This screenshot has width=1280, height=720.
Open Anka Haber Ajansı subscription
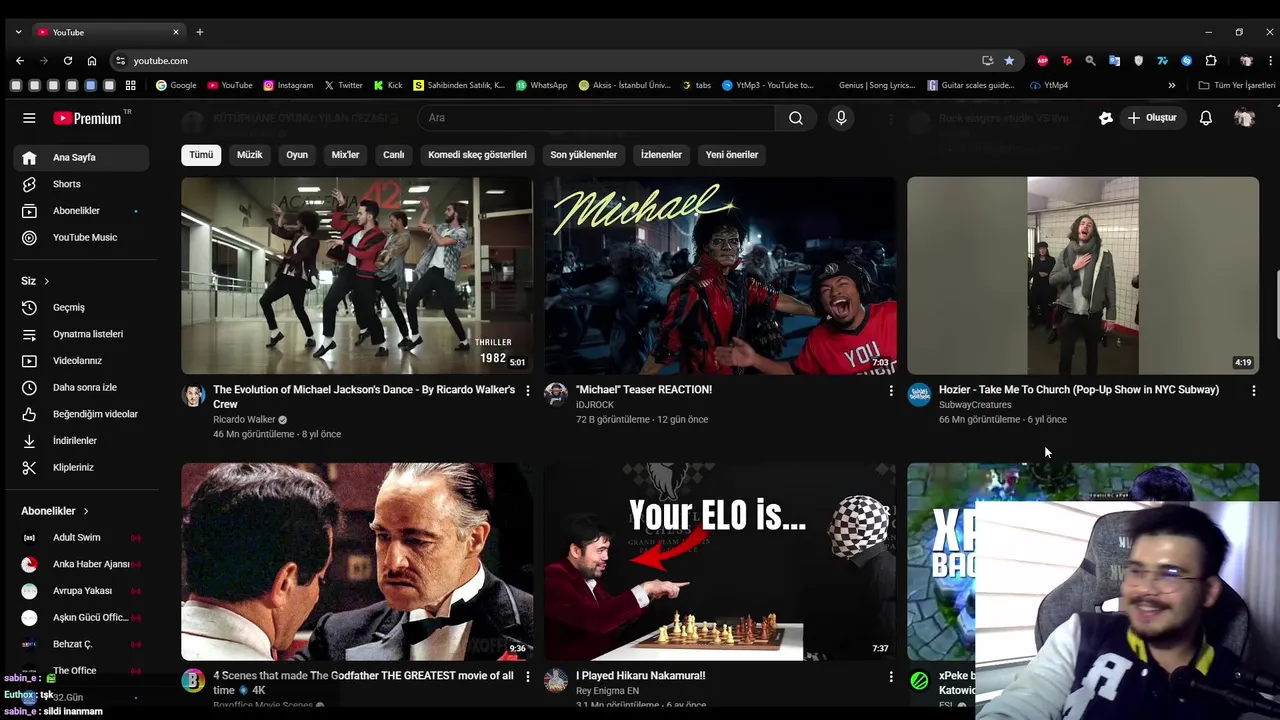pyautogui.click(x=81, y=564)
